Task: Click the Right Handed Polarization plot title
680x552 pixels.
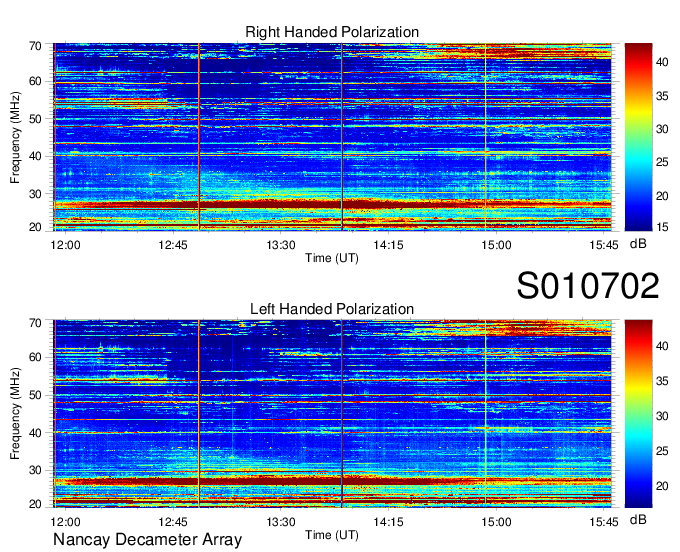Action: coord(332,32)
